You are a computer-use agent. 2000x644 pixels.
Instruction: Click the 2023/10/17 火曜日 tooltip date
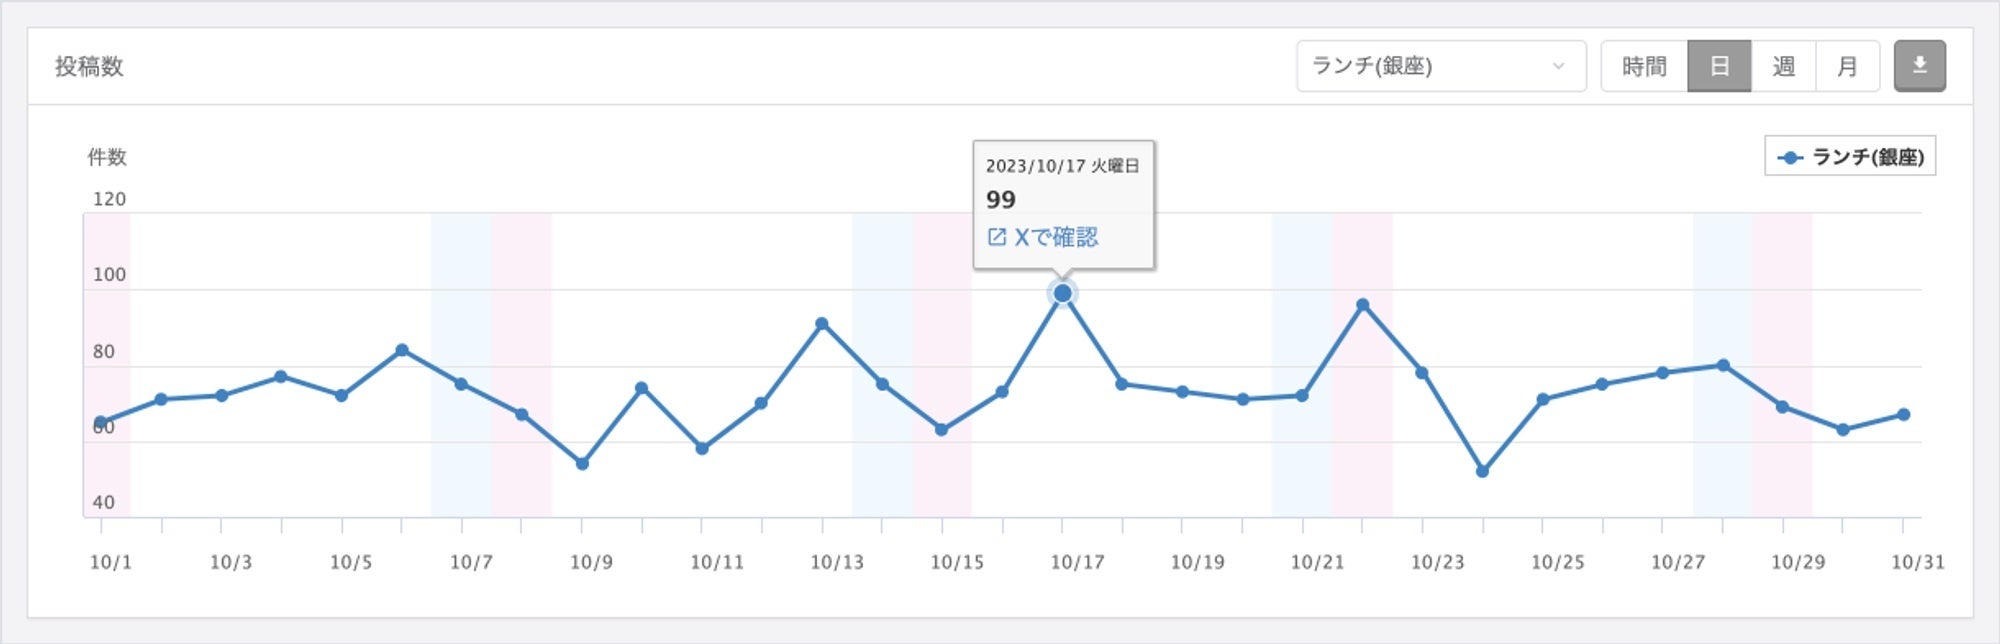[1063, 166]
